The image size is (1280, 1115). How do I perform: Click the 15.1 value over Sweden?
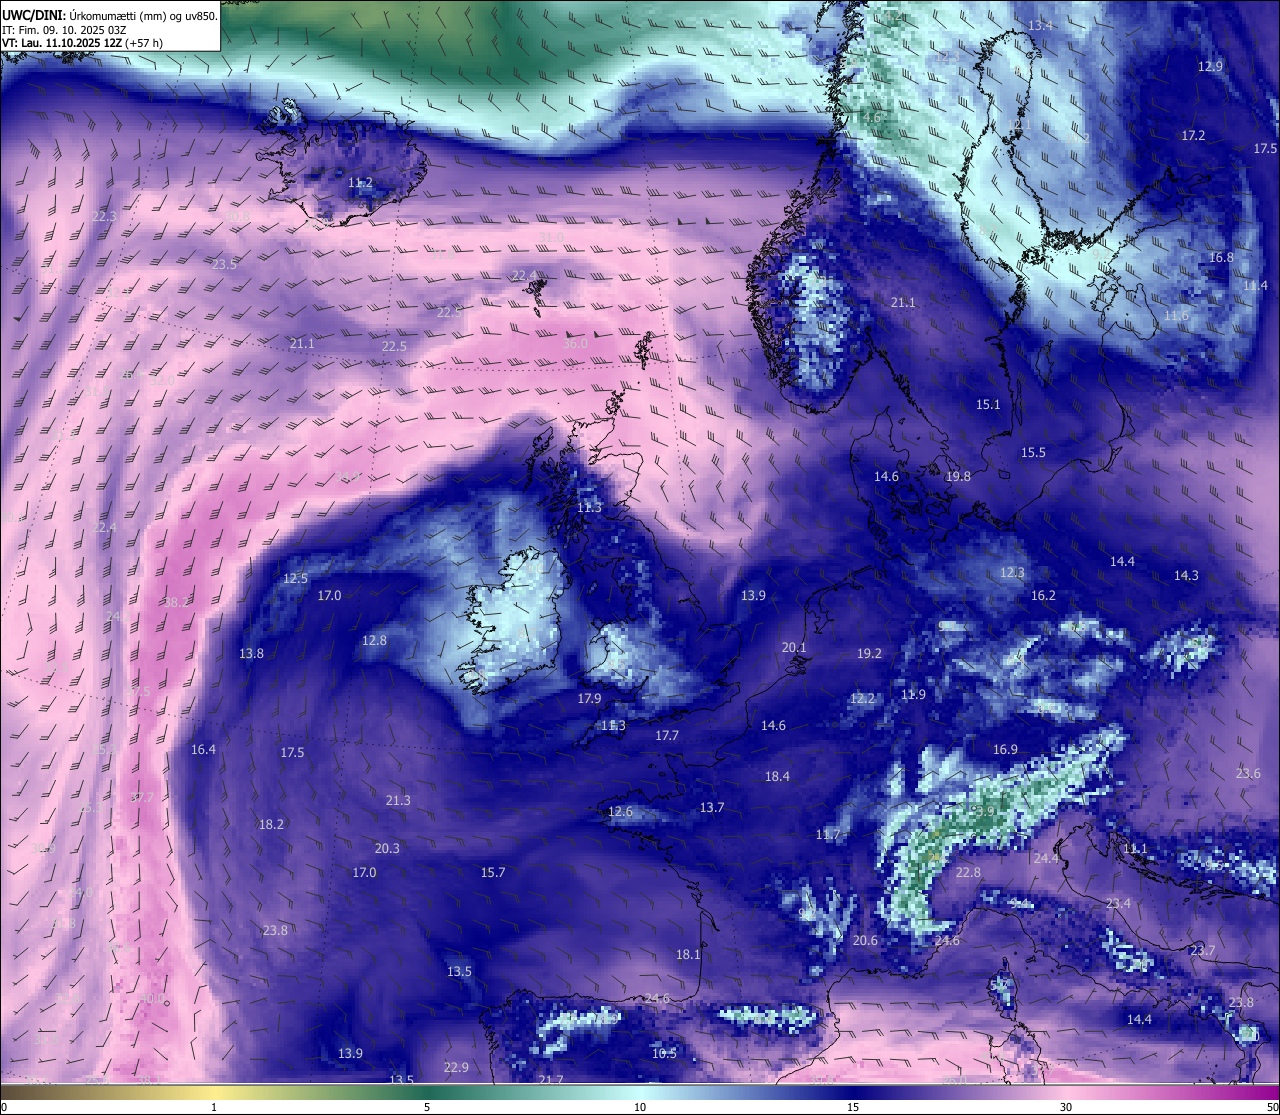tap(988, 404)
